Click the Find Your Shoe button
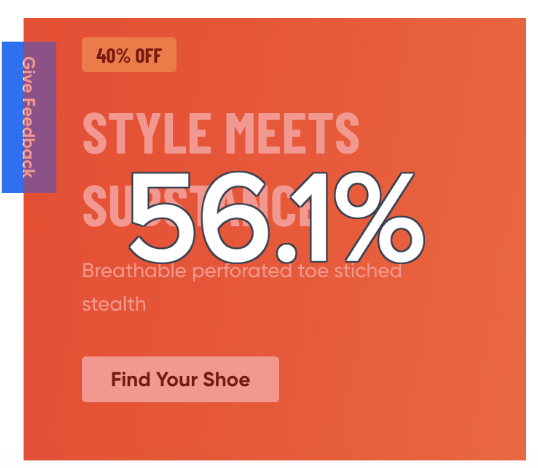538x468 pixels. (180, 379)
